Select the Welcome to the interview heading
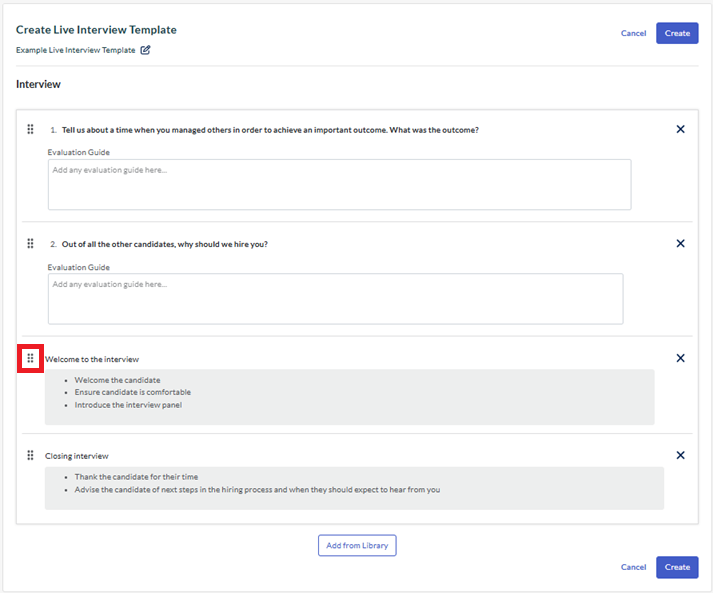713x593 pixels. click(x=92, y=359)
